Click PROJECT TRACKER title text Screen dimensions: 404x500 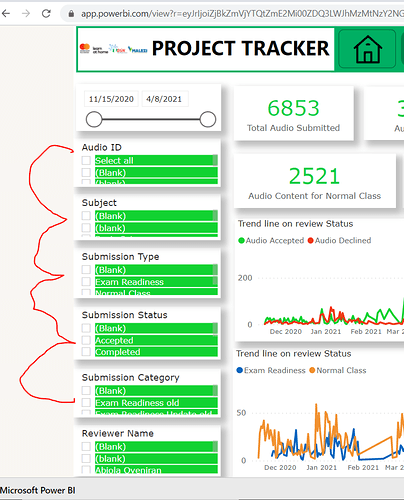point(240,48)
